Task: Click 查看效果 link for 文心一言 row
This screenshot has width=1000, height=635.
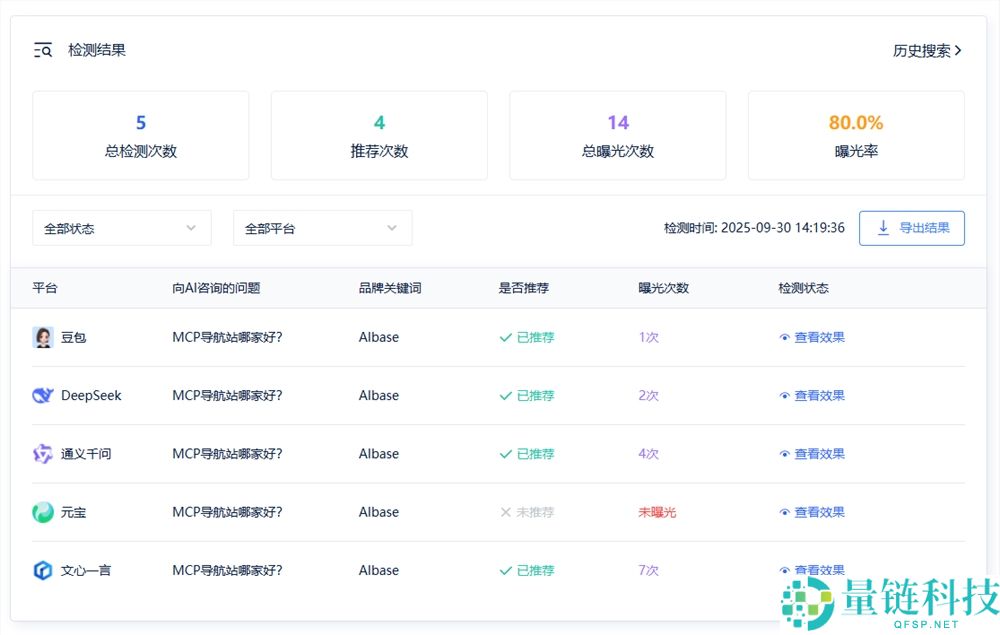Action: [818, 570]
